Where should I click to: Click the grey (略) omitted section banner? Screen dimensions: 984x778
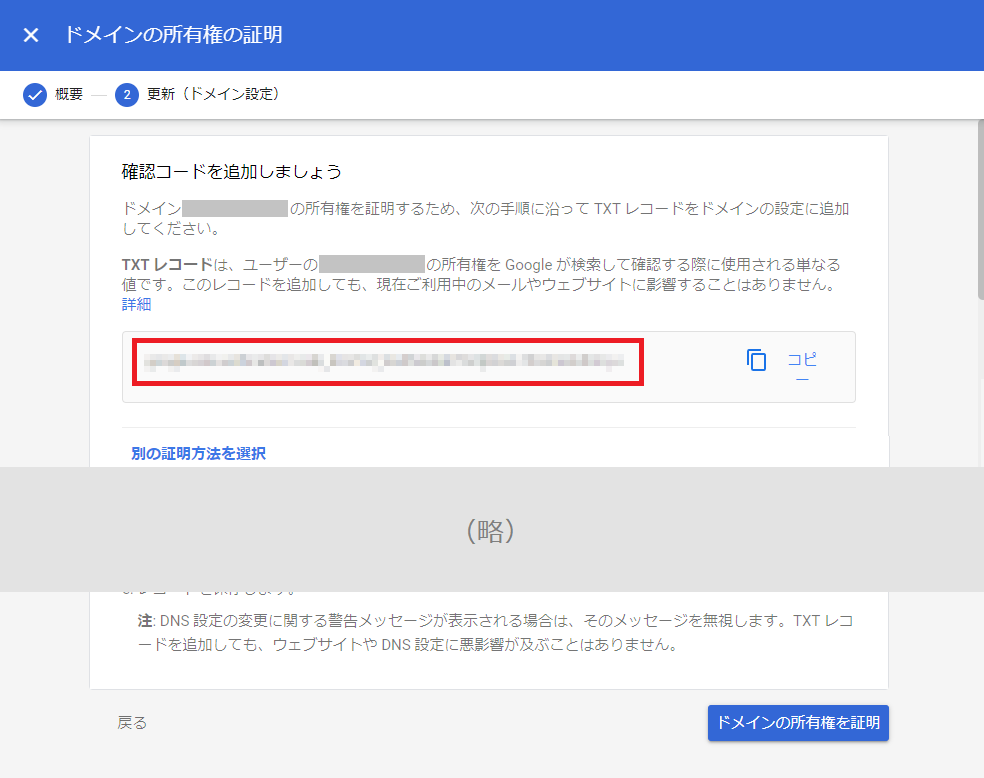click(491, 530)
